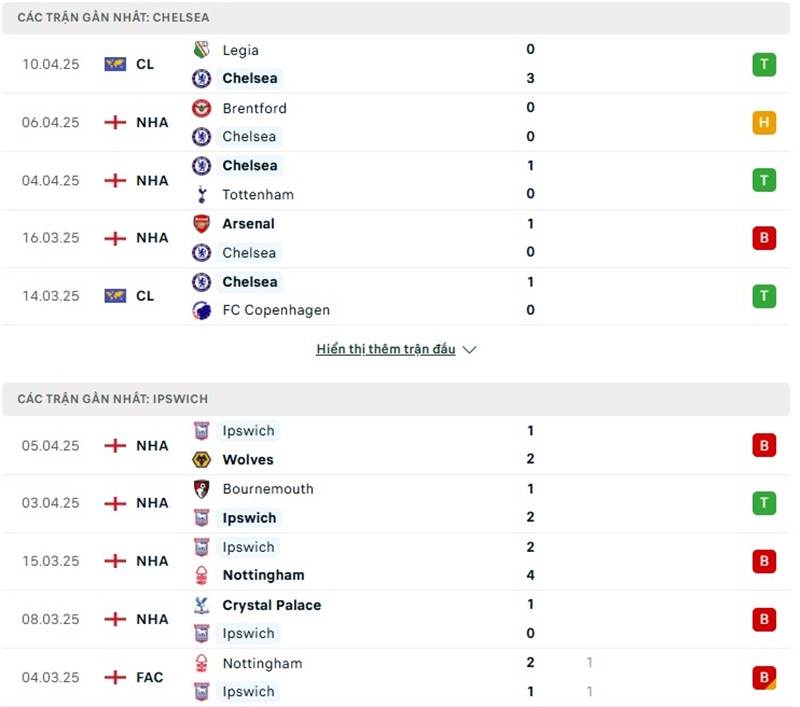Click the FAC competition label on 04.03.25
This screenshot has height=707, width=800.
[x=149, y=677]
